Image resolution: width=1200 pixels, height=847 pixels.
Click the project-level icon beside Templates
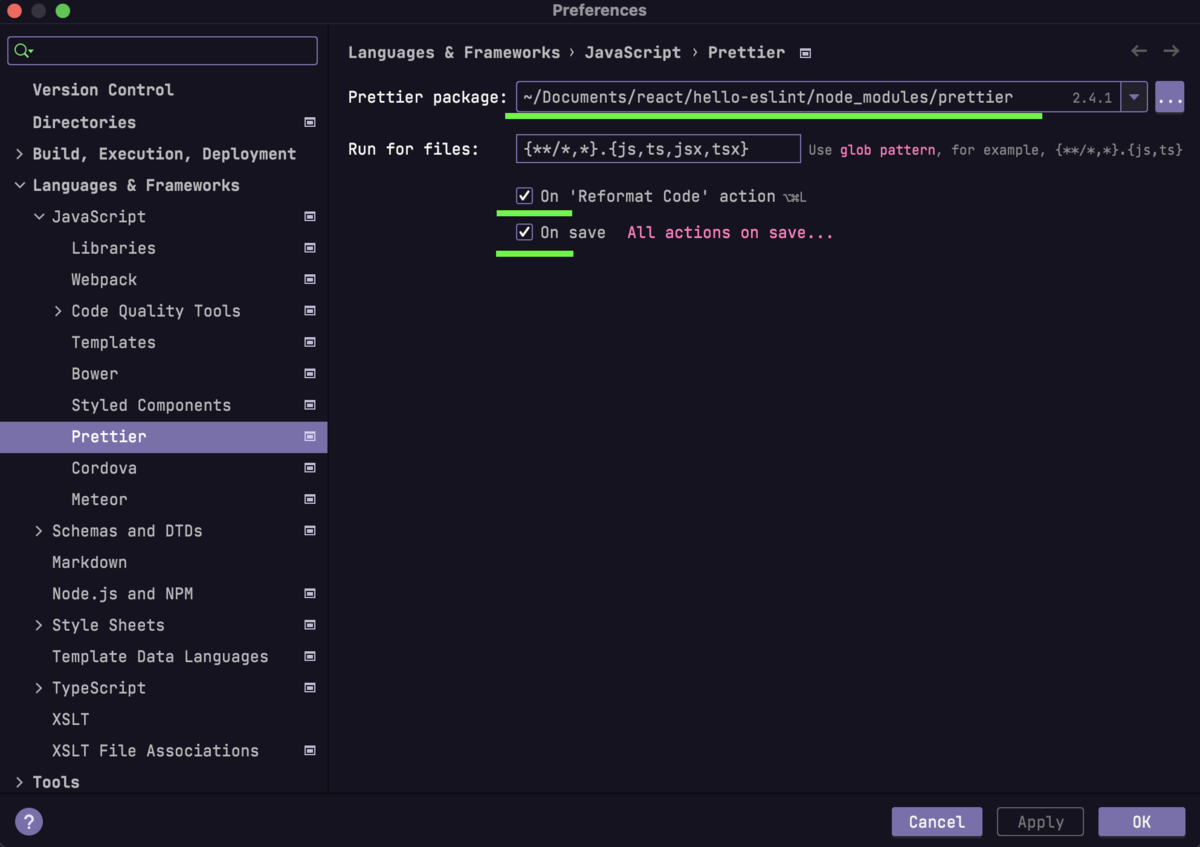tap(310, 342)
